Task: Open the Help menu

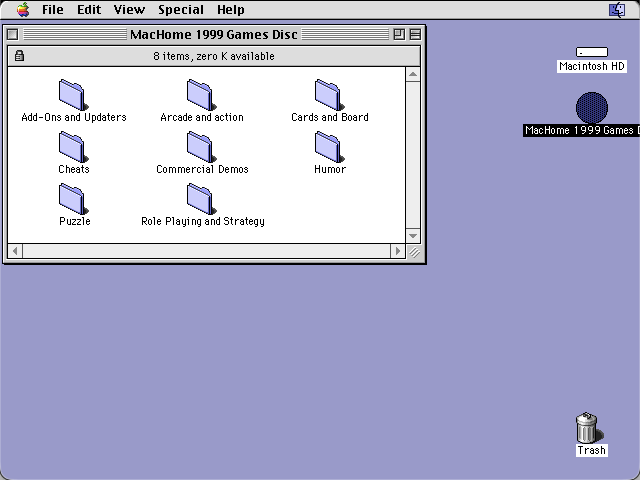Action: (x=231, y=9)
